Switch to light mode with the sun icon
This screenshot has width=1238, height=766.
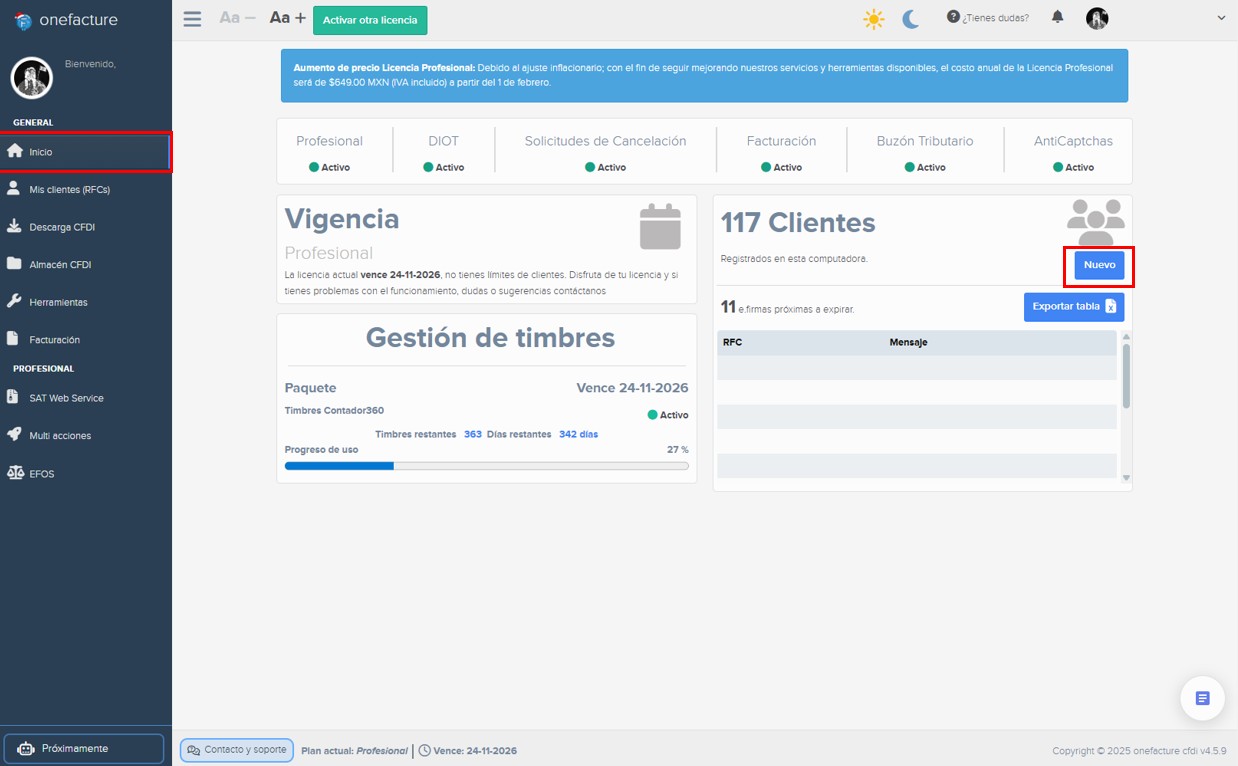[x=872, y=17]
